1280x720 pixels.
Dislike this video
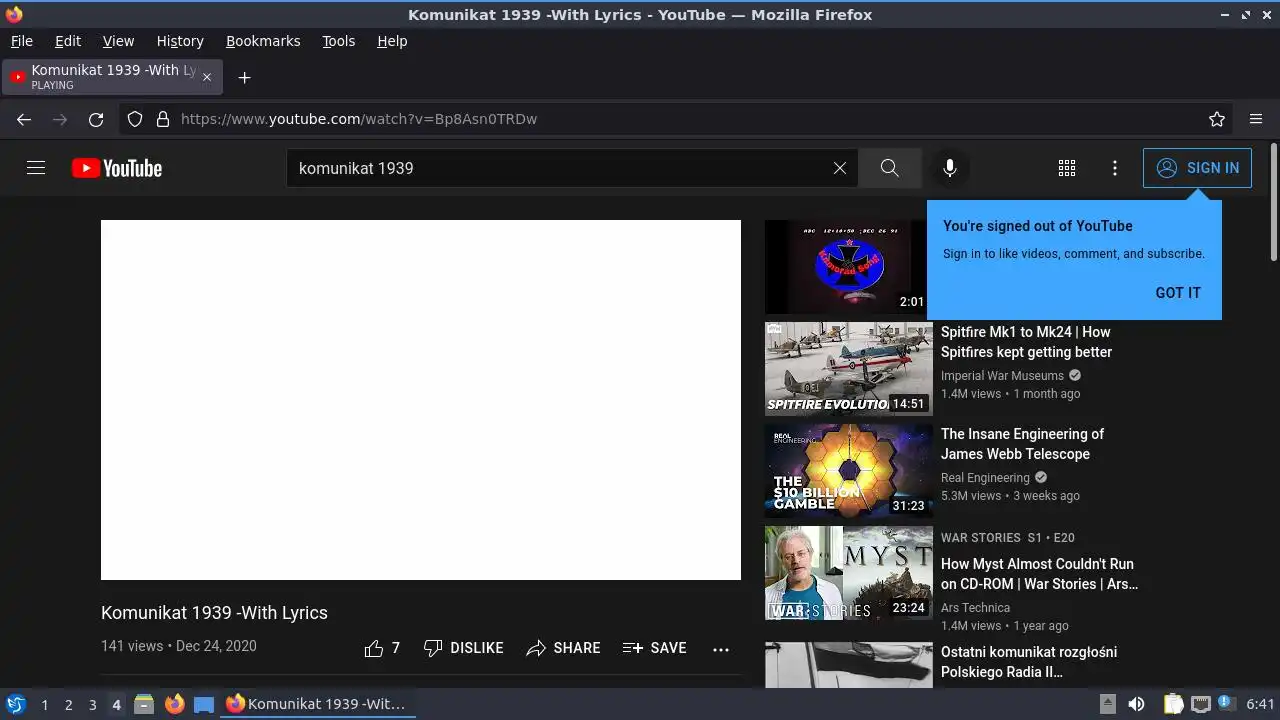coord(464,648)
